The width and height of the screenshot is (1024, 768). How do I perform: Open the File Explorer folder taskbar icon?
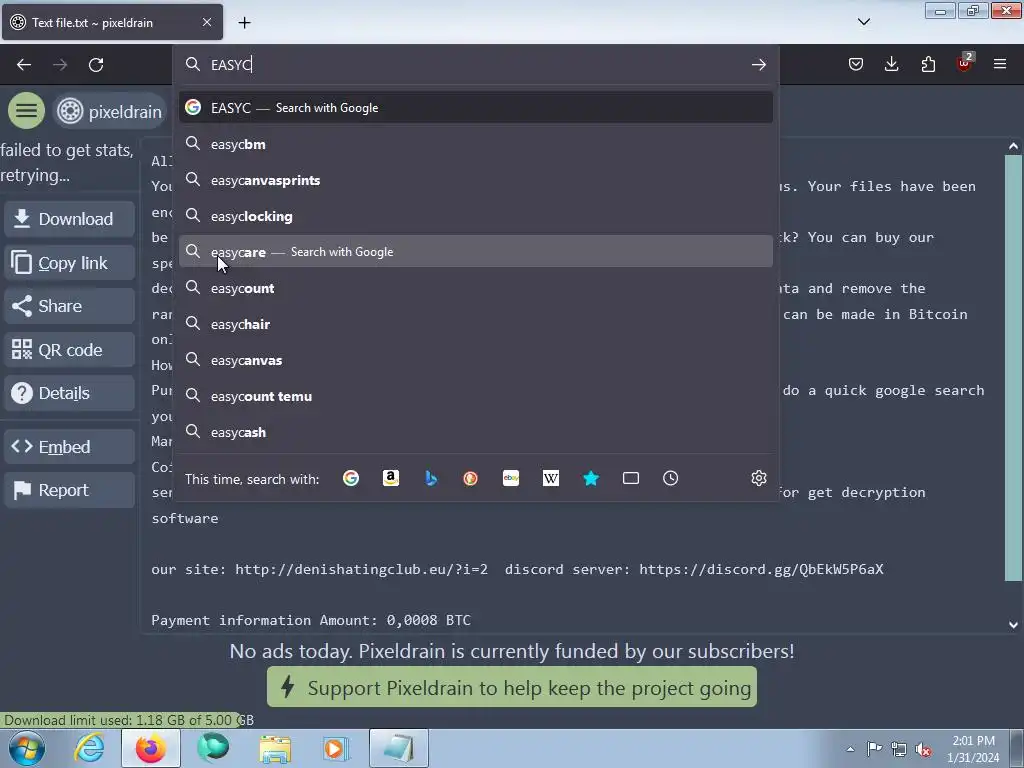pos(276,748)
